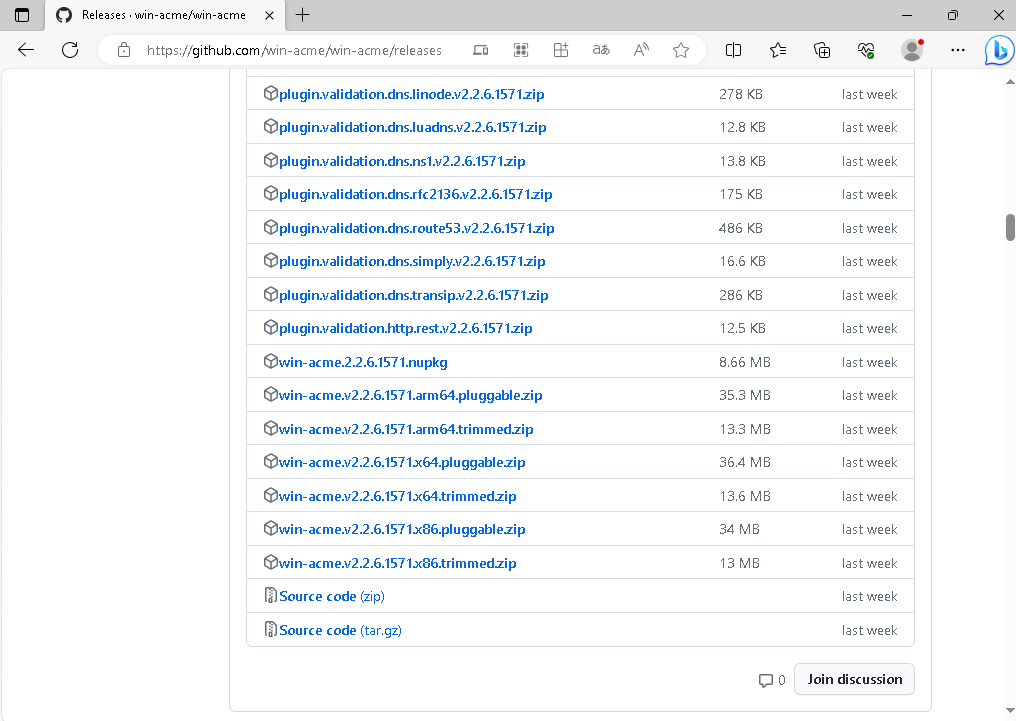The width and height of the screenshot is (1016, 721).
Task: Reload the releases page
Action: [70, 50]
